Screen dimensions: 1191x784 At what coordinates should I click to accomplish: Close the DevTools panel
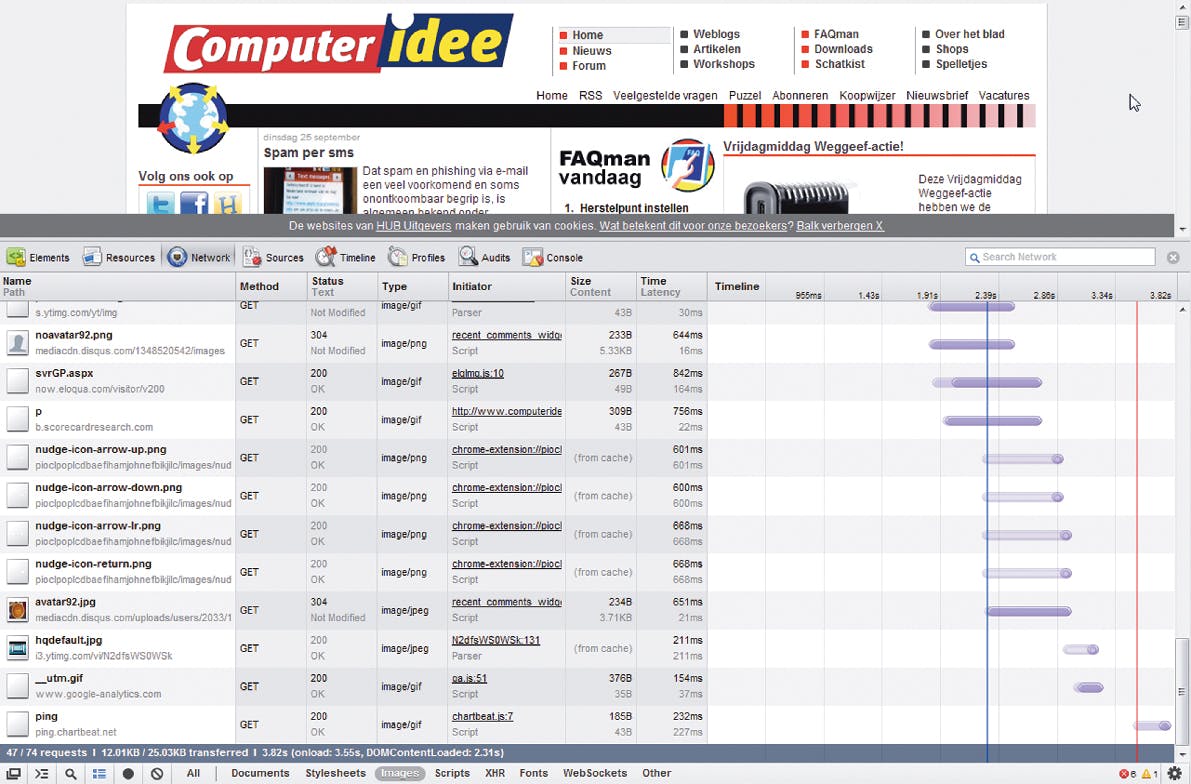(1173, 258)
